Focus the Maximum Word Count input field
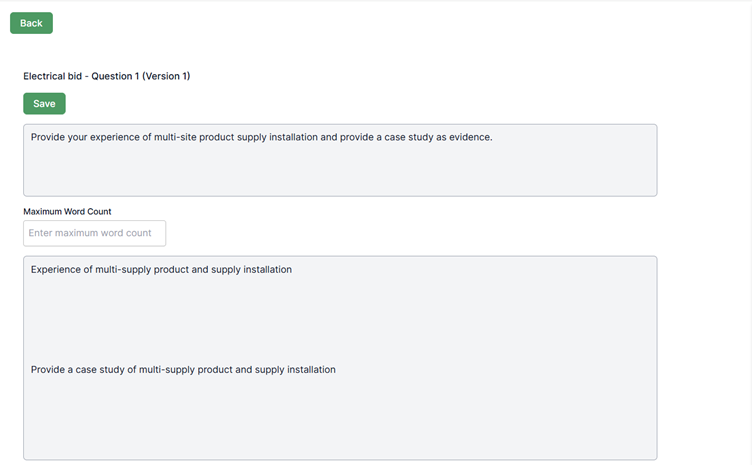 [x=94, y=233]
